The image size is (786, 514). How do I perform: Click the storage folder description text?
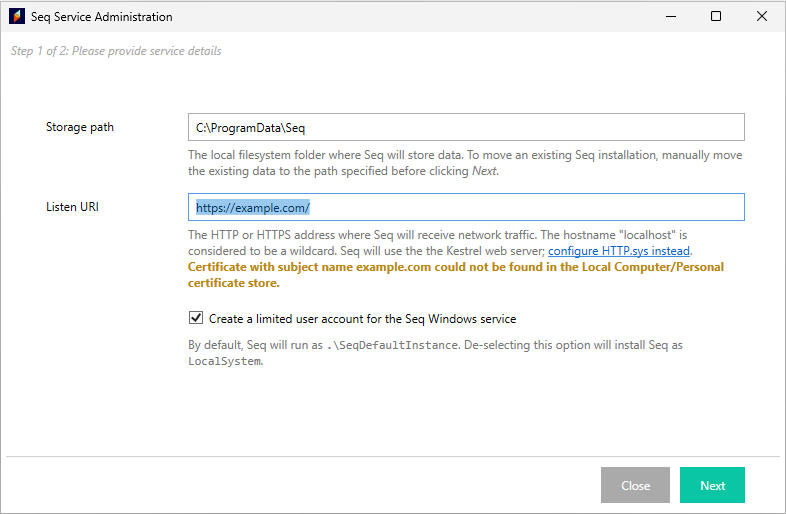coord(465,163)
